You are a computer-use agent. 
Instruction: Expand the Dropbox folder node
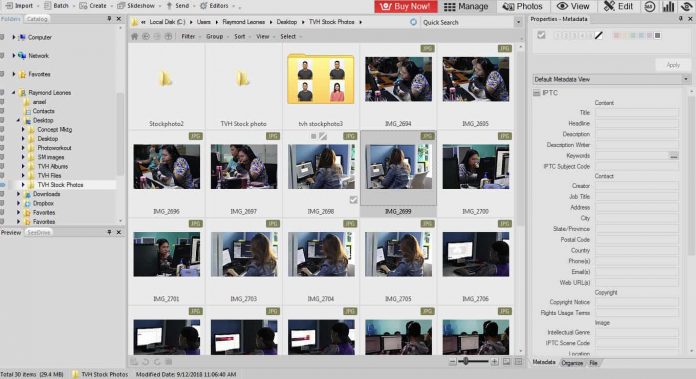[x=18, y=203]
